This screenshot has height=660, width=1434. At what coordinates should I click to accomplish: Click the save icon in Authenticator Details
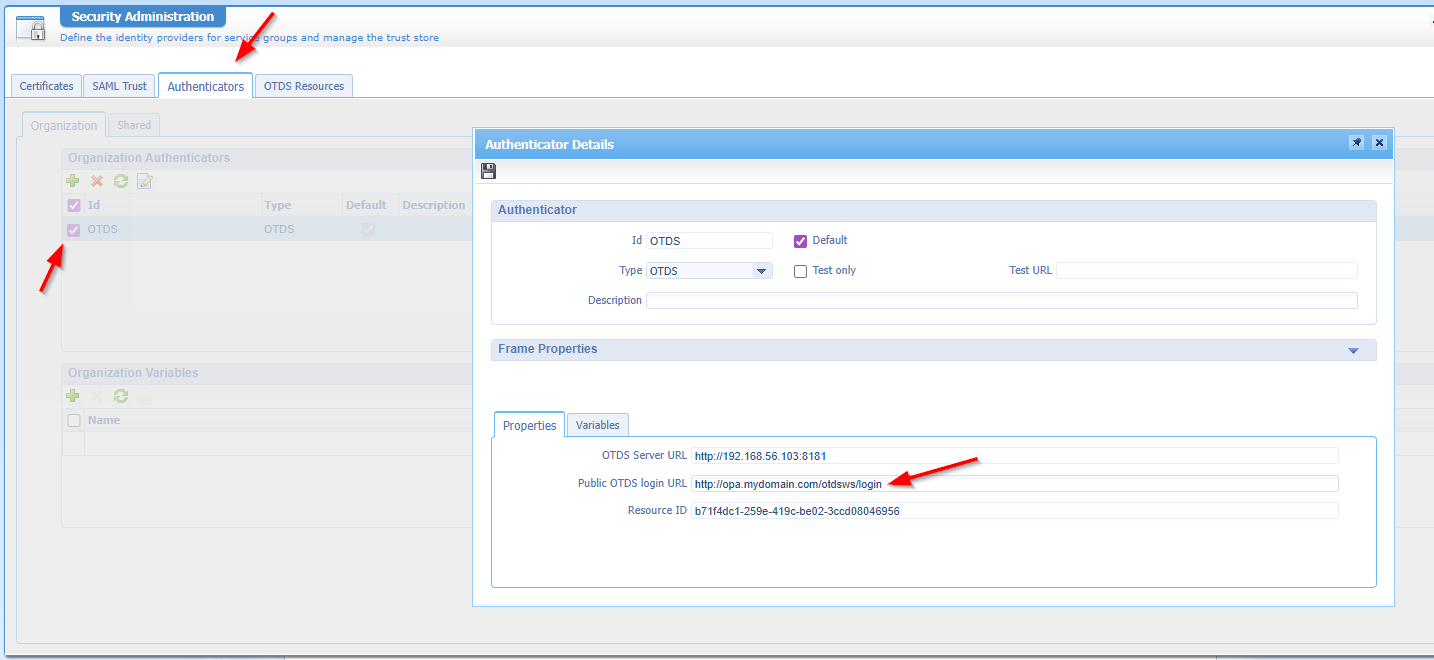(489, 171)
